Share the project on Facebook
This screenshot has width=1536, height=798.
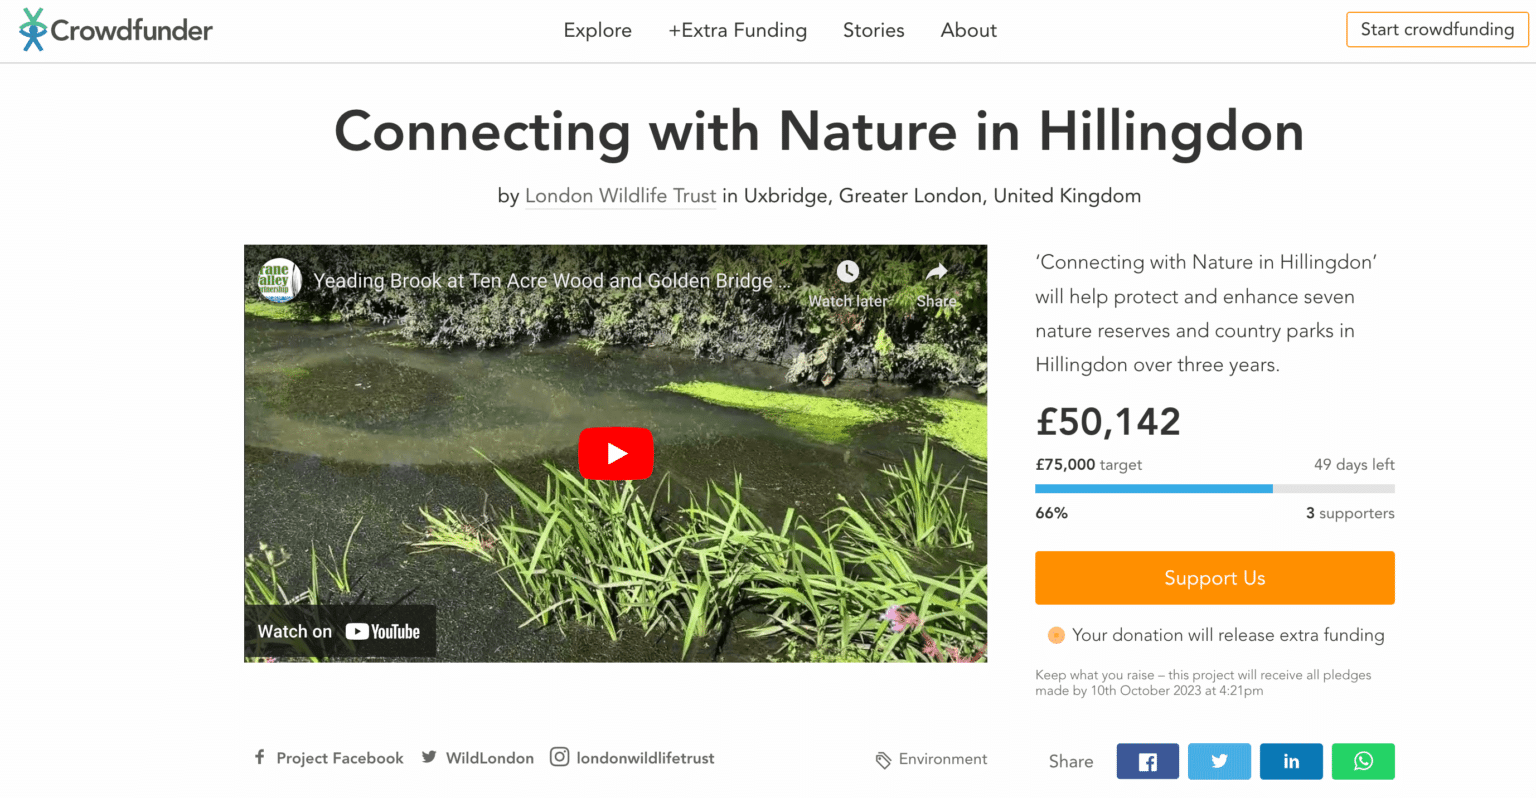(1147, 761)
